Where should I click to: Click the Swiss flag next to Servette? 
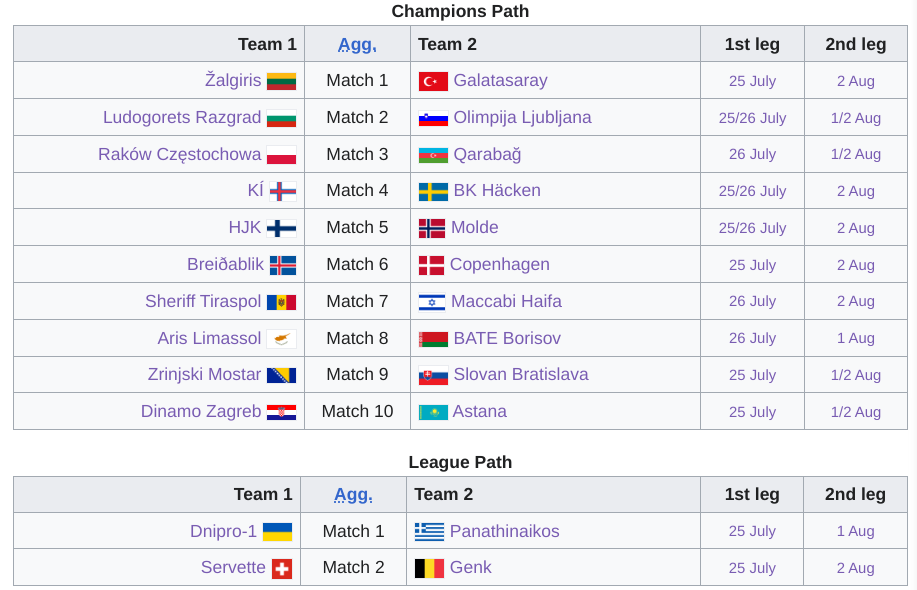pyautogui.click(x=282, y=568)
